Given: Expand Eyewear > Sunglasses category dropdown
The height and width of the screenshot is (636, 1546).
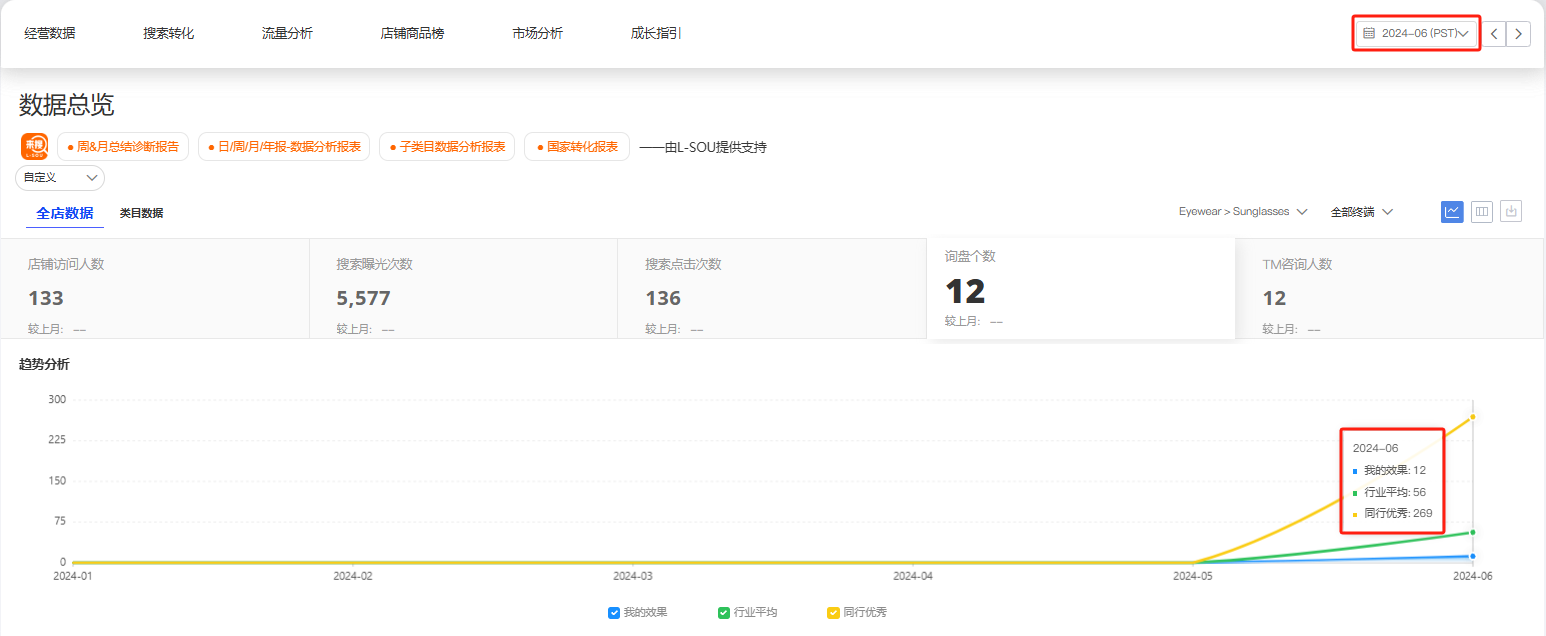Looking at the screenshot, I should click(1243, 212).
